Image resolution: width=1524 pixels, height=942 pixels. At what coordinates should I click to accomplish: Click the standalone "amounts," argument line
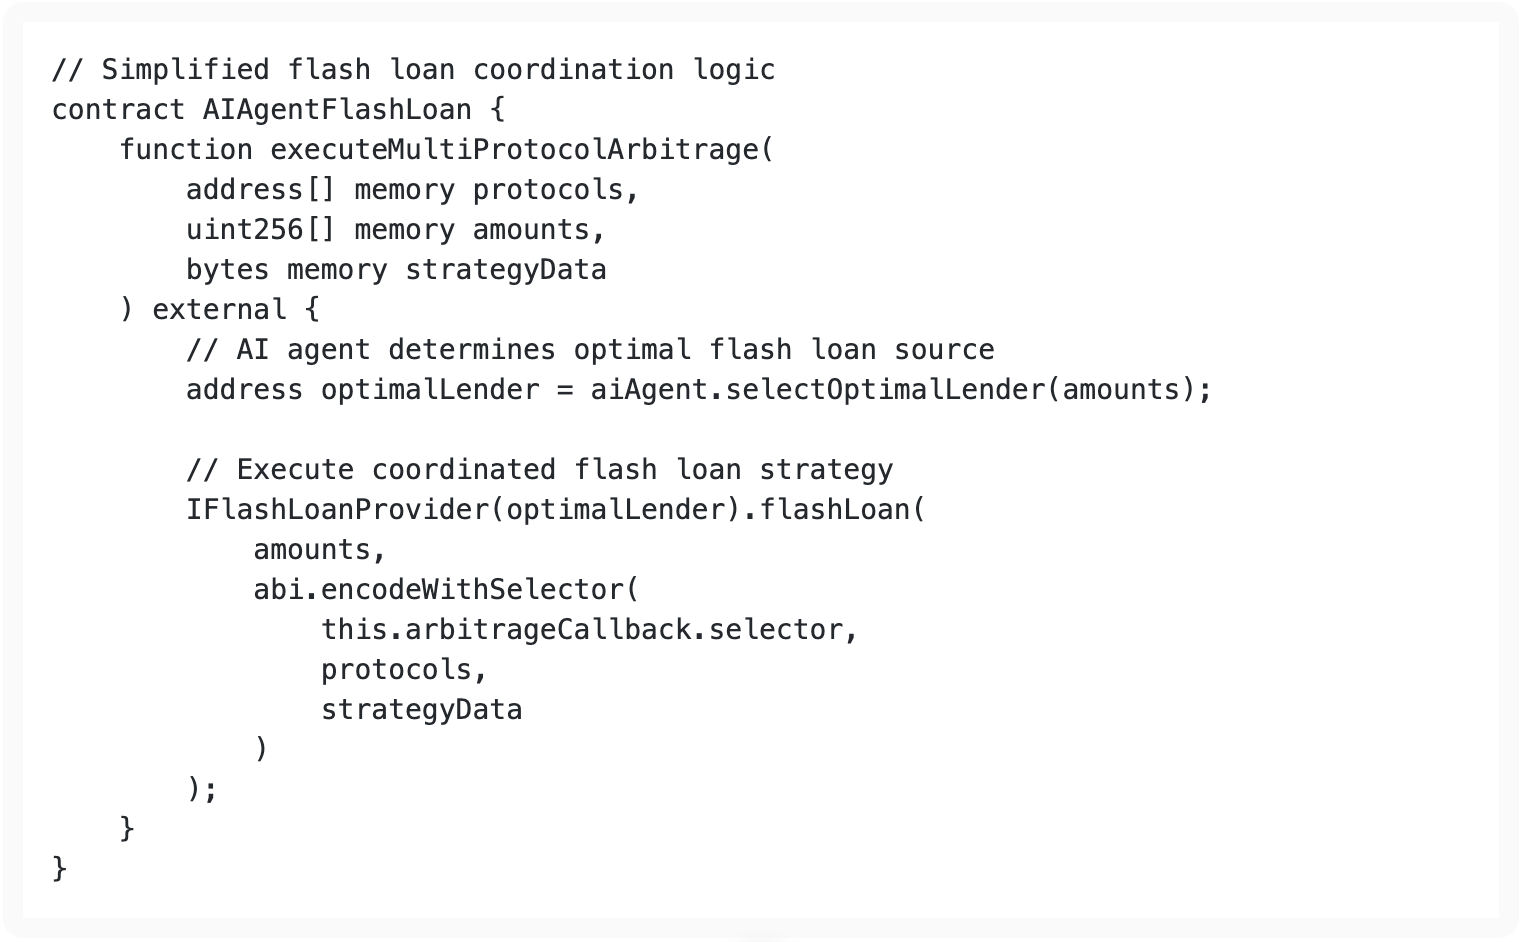point(319,550)
